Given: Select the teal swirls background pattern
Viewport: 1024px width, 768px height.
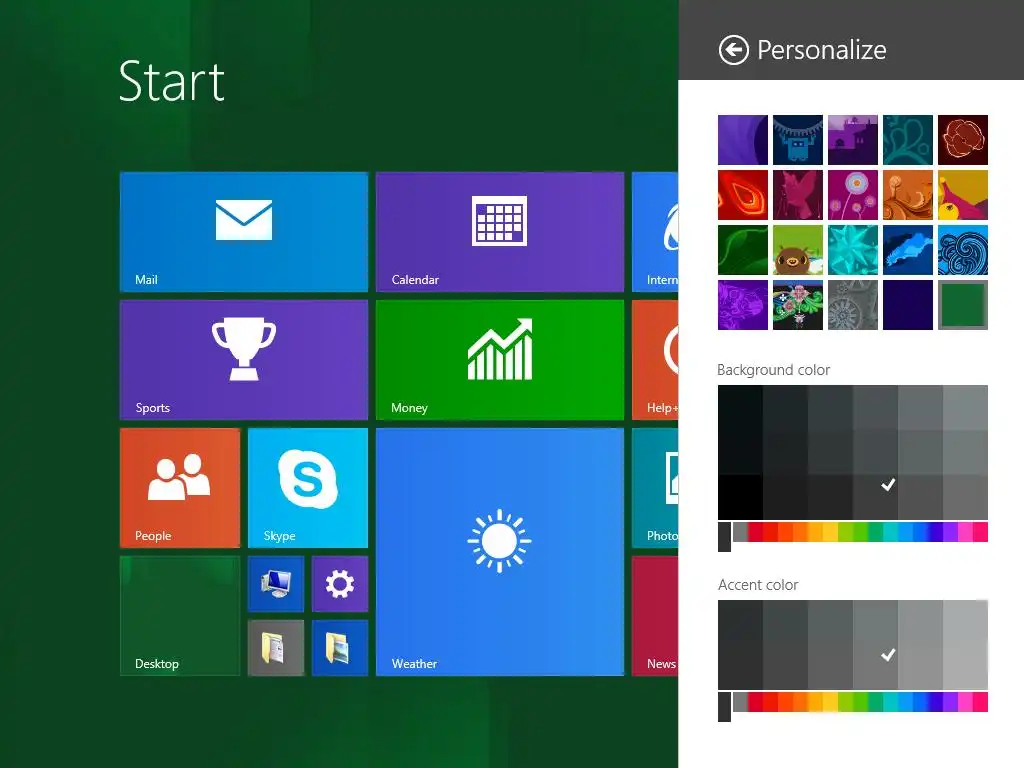Looking at the screenshot, I should coord(908,140).
